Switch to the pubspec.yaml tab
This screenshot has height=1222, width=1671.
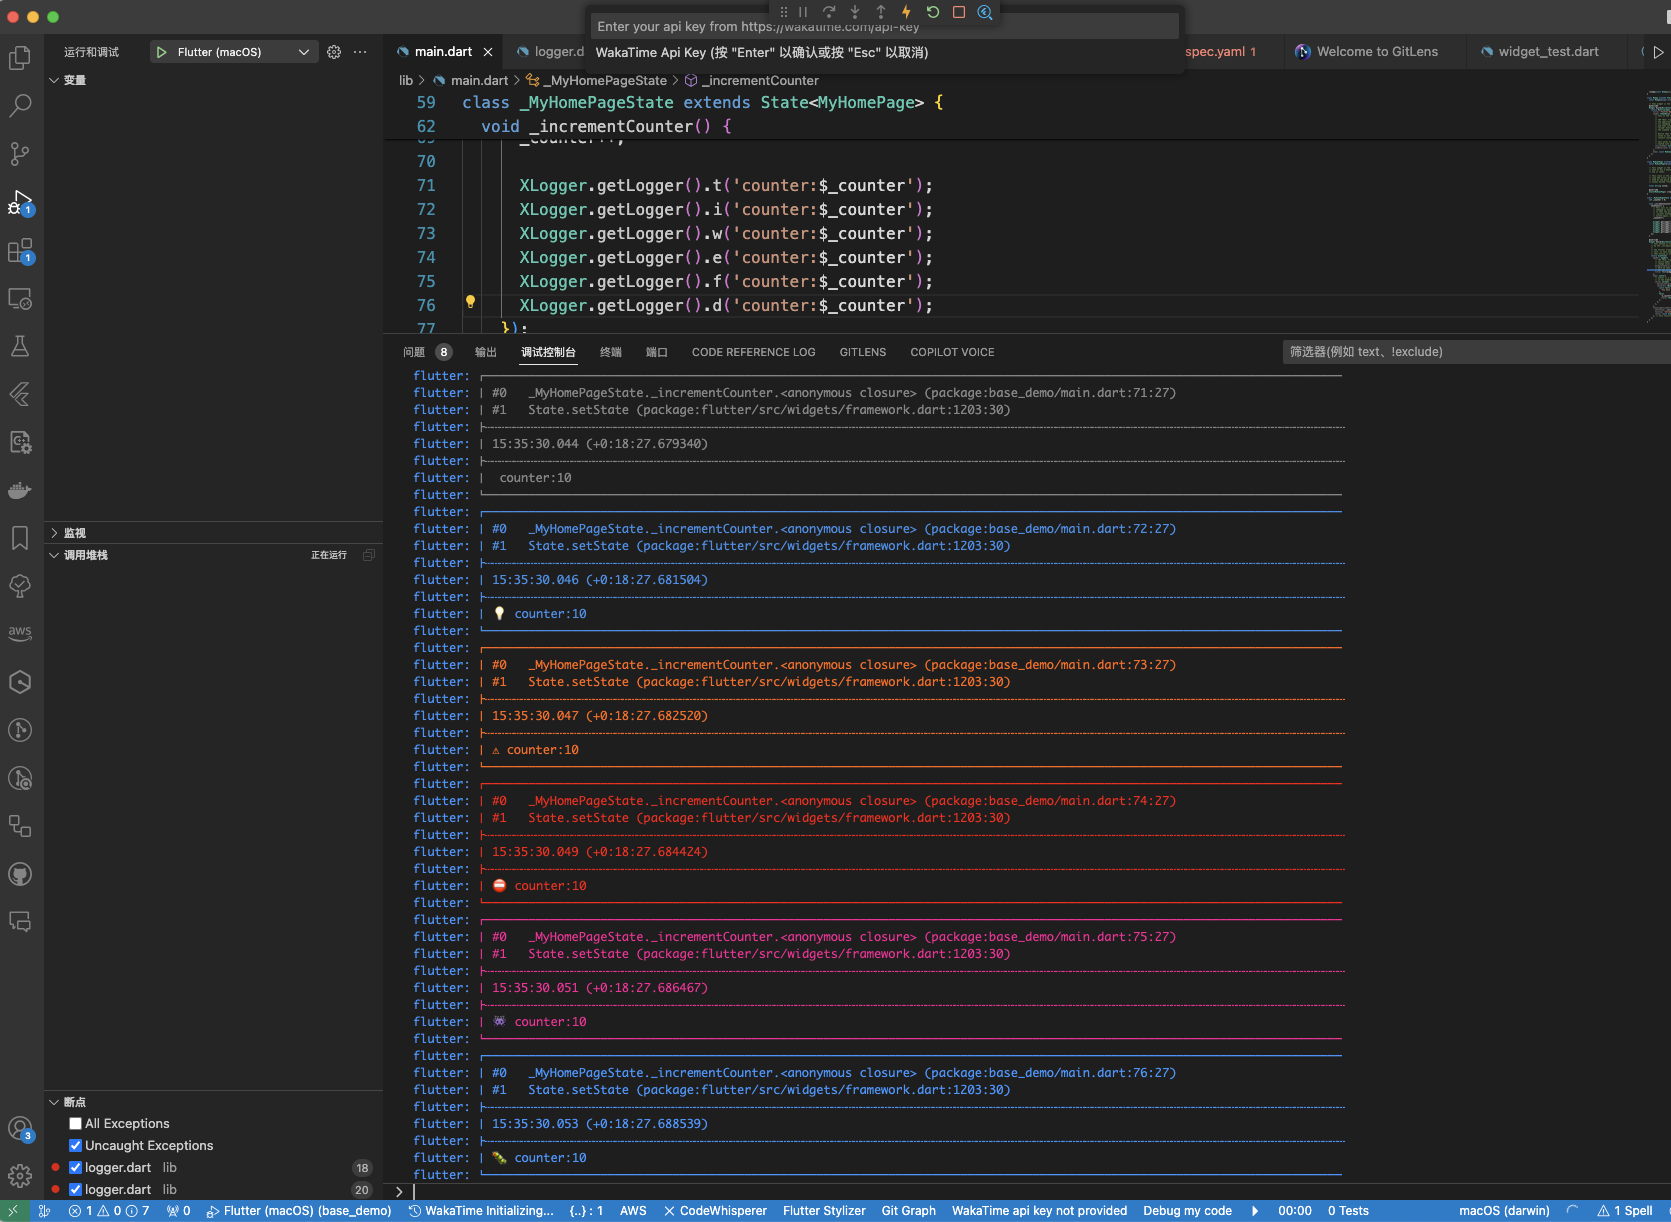pyautogui.click(x=1220, y=52)
